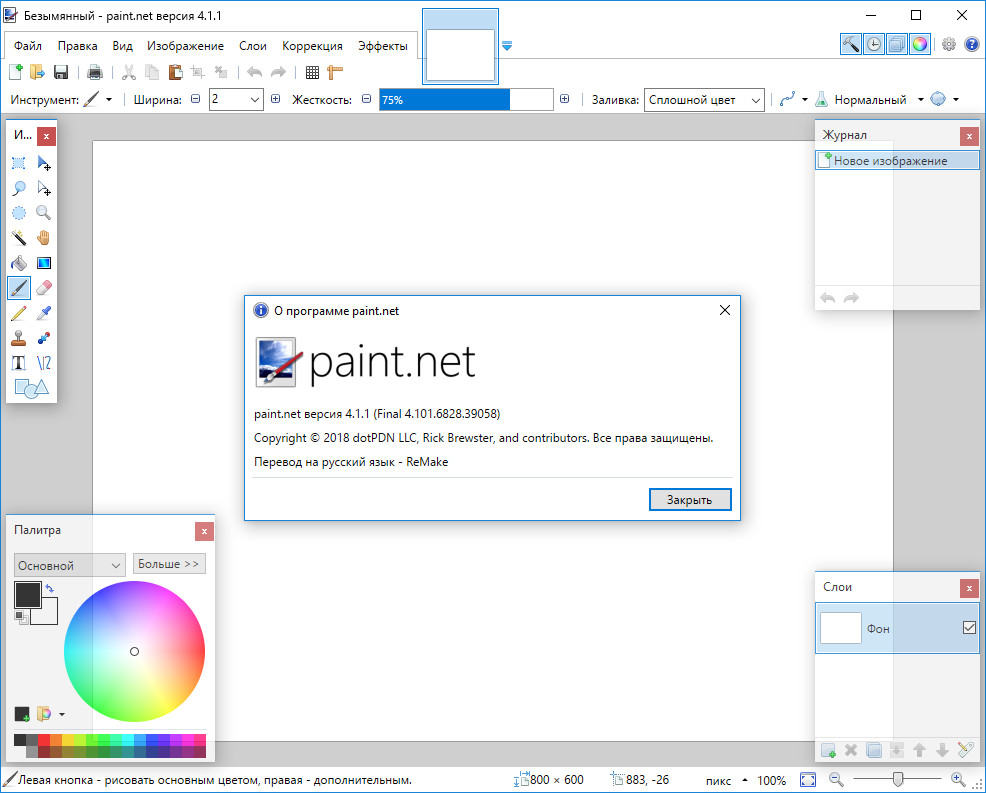Select the Lasso Select tool
The width and height of the screenshot is (986, 793).
[x=19, y=188]
